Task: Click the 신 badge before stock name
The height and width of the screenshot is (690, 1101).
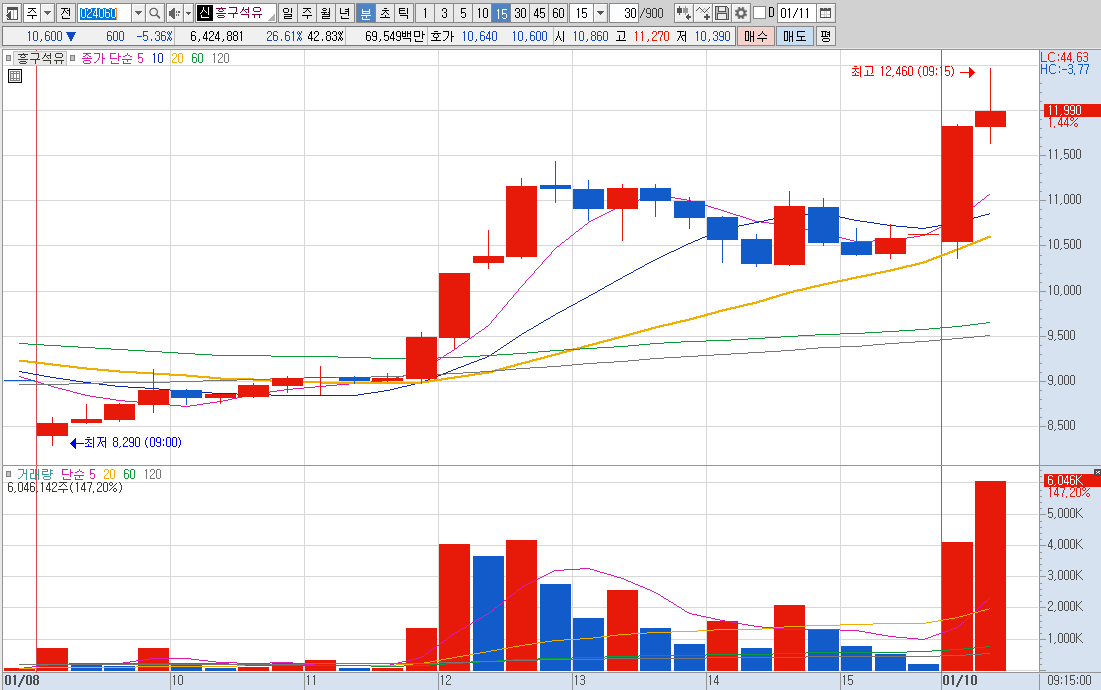Action: (204, 13)
